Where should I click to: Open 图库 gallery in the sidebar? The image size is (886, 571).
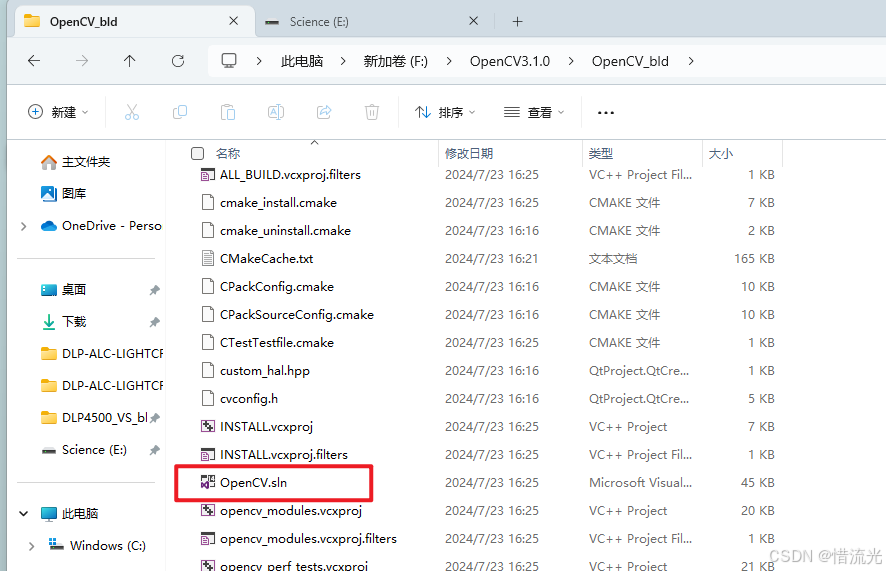tap(63, 194)
